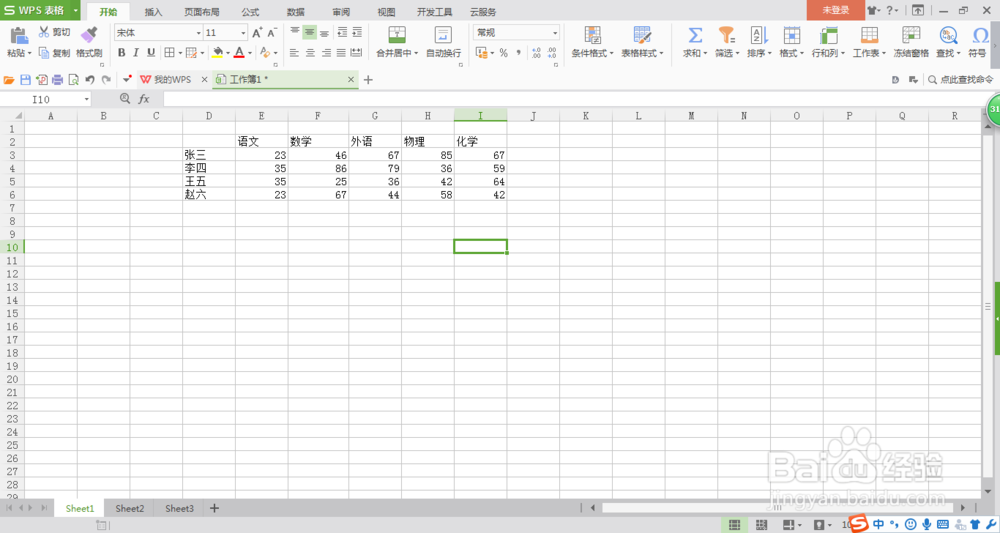Screen dimensions: 1000x533
Task: Open the 数据 (Data) tab
Action: pyautogui.click(x=296, y=12)
